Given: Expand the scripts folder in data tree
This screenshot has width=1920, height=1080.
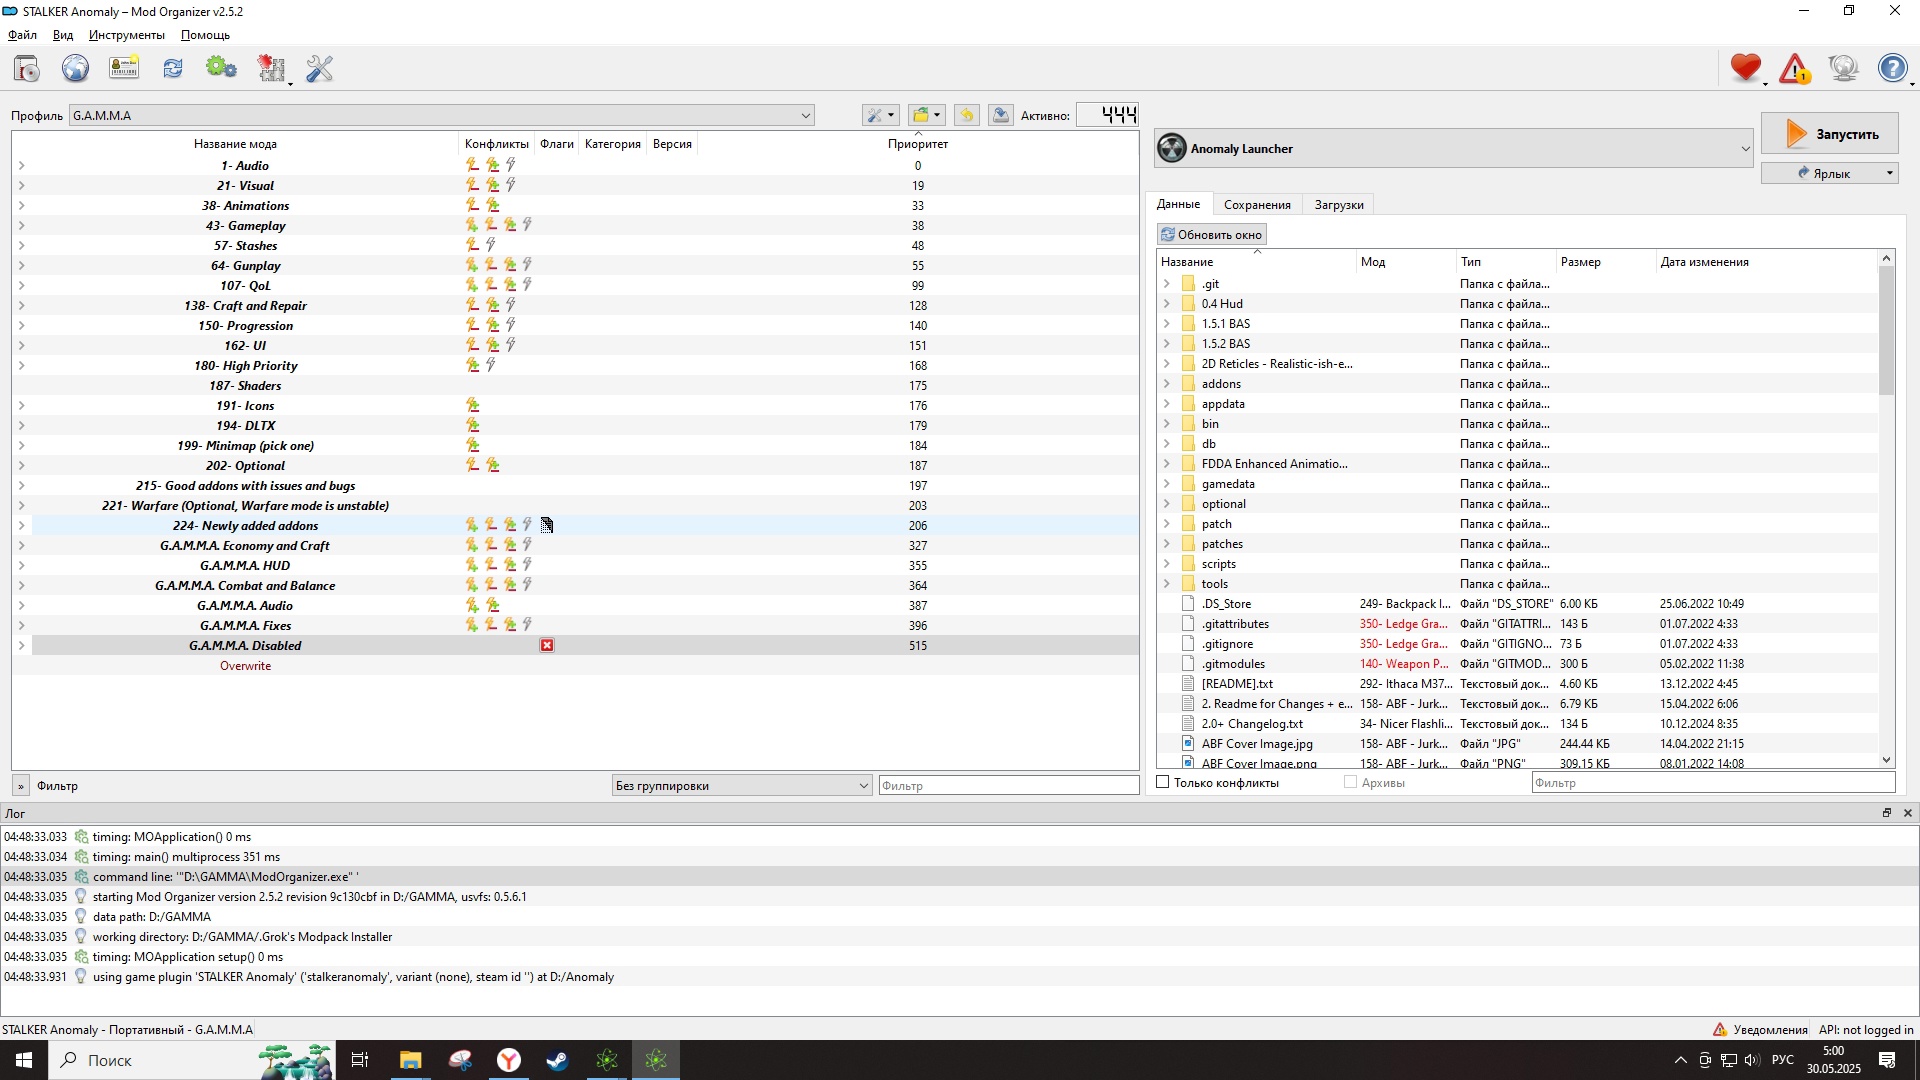Looking at the screenshot, I should 1166,564.
